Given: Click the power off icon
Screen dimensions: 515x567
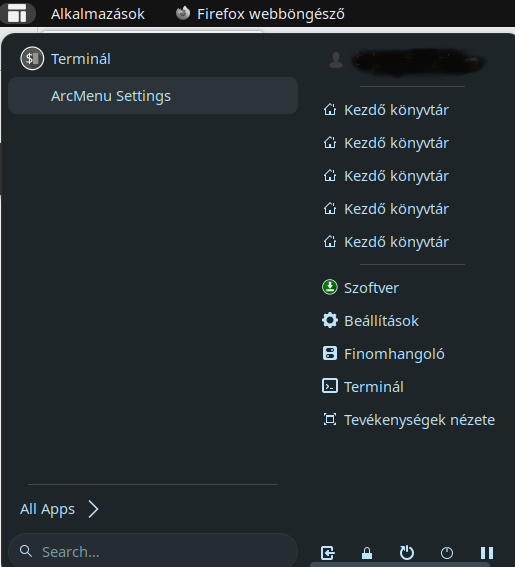Looking at the screenshot, I should pos(447,553).
